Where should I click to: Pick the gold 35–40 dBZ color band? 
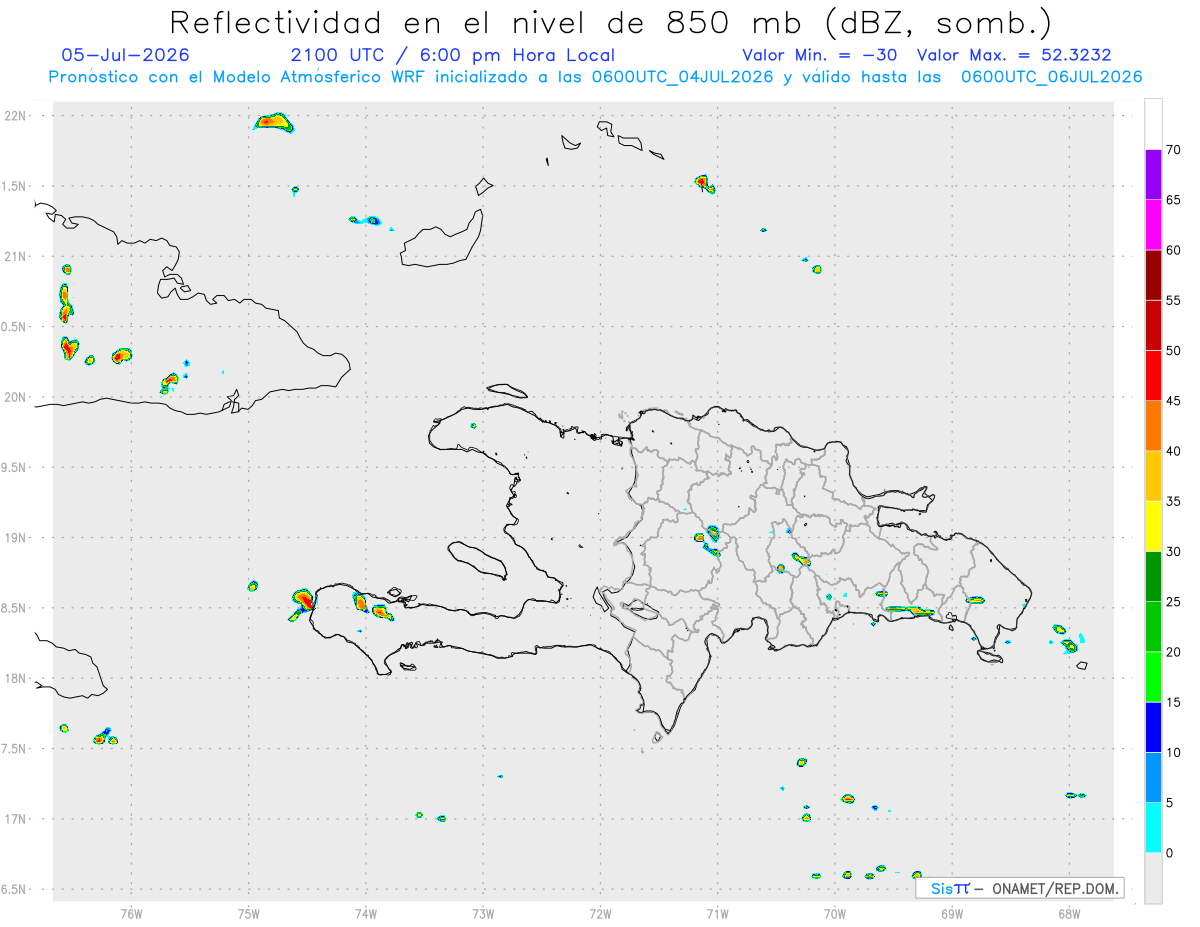(x=1153, y=476)
